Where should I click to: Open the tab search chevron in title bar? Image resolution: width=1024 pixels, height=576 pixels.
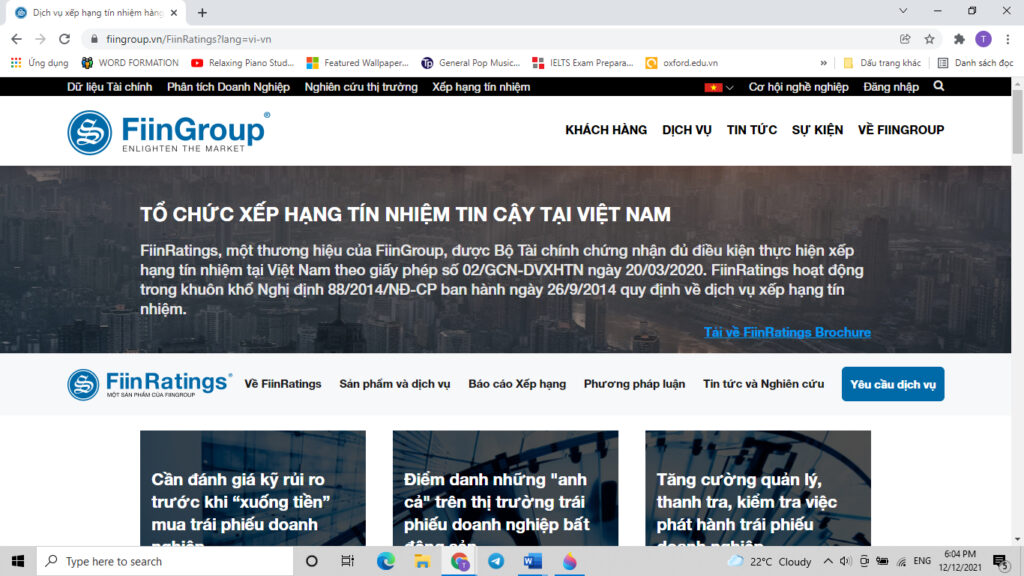point(903,11)
